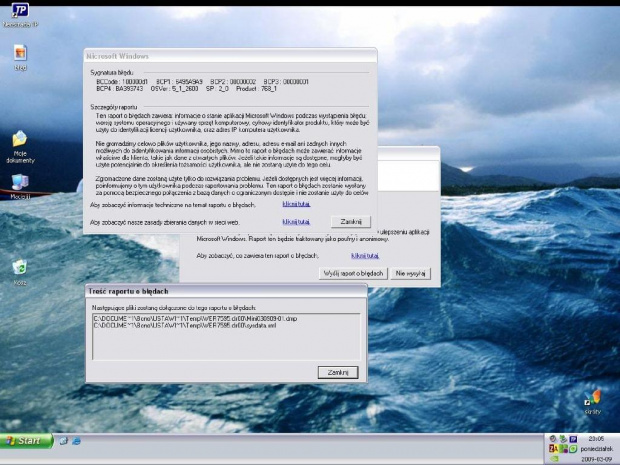
Task: Click the 23:05 clock in system tray
Action: tap(596, 439)
